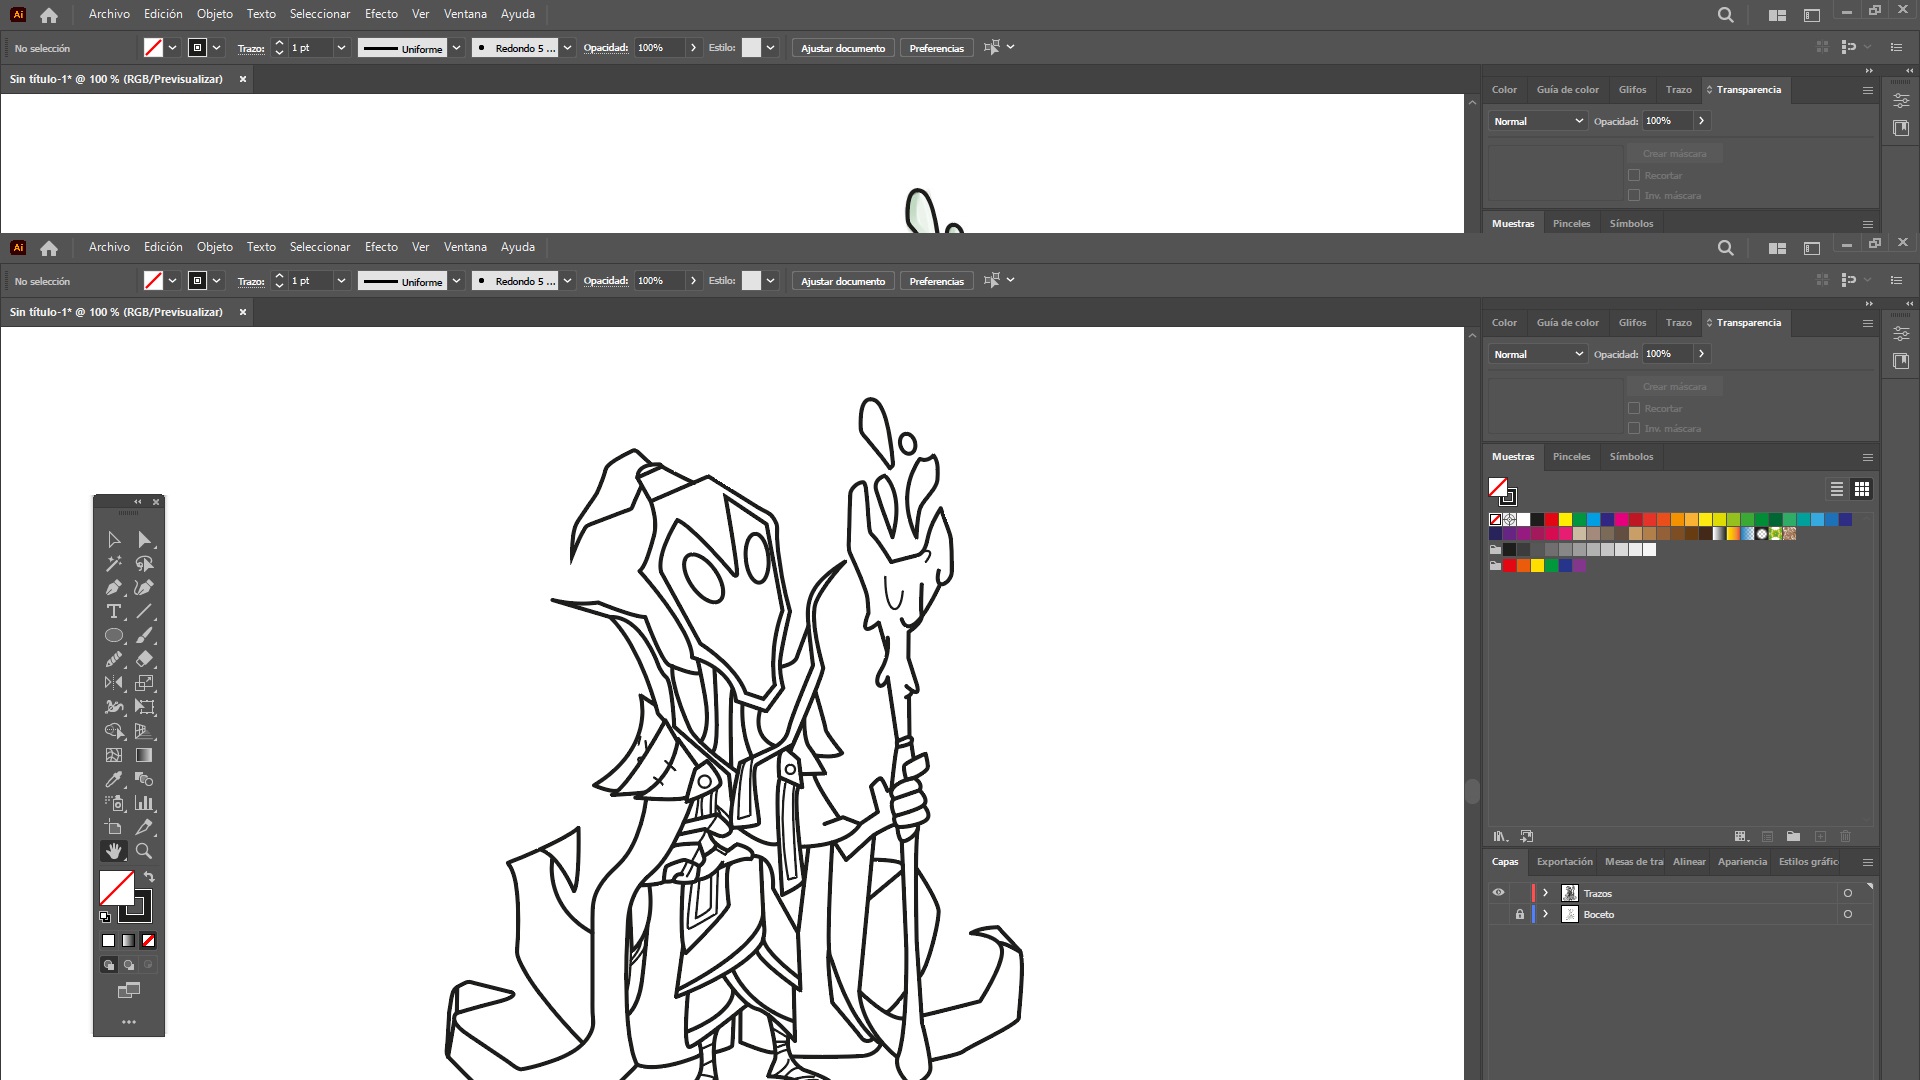Switch to Pinceles tab

(x=1571, y=458)
